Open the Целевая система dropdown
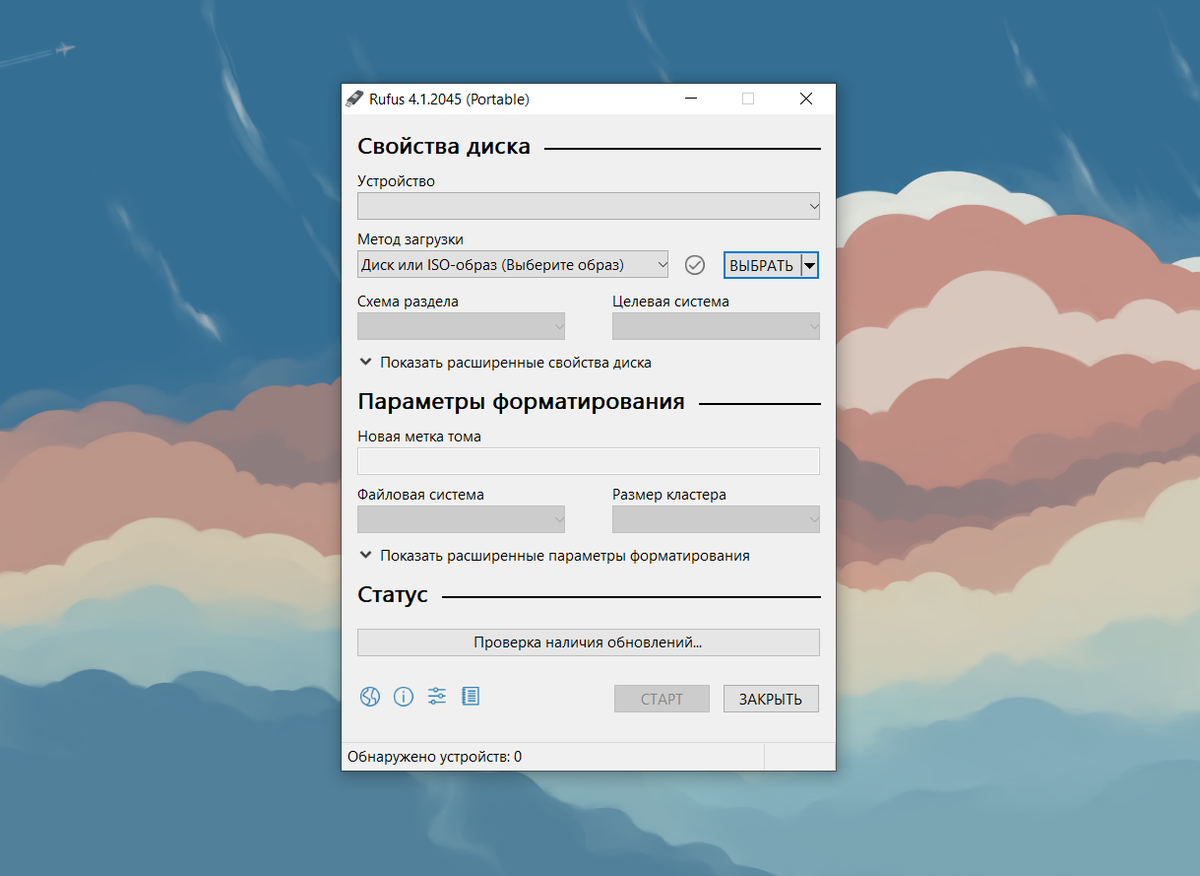The height and width of the screenshot is (876, 1200). (x=716, y=326)
